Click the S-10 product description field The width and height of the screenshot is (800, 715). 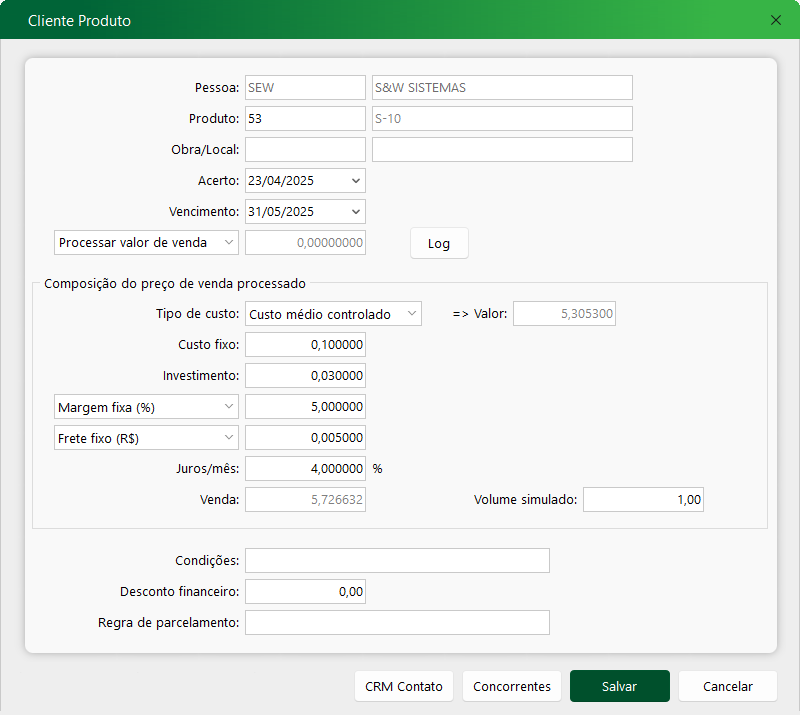(x=502, y=118)
